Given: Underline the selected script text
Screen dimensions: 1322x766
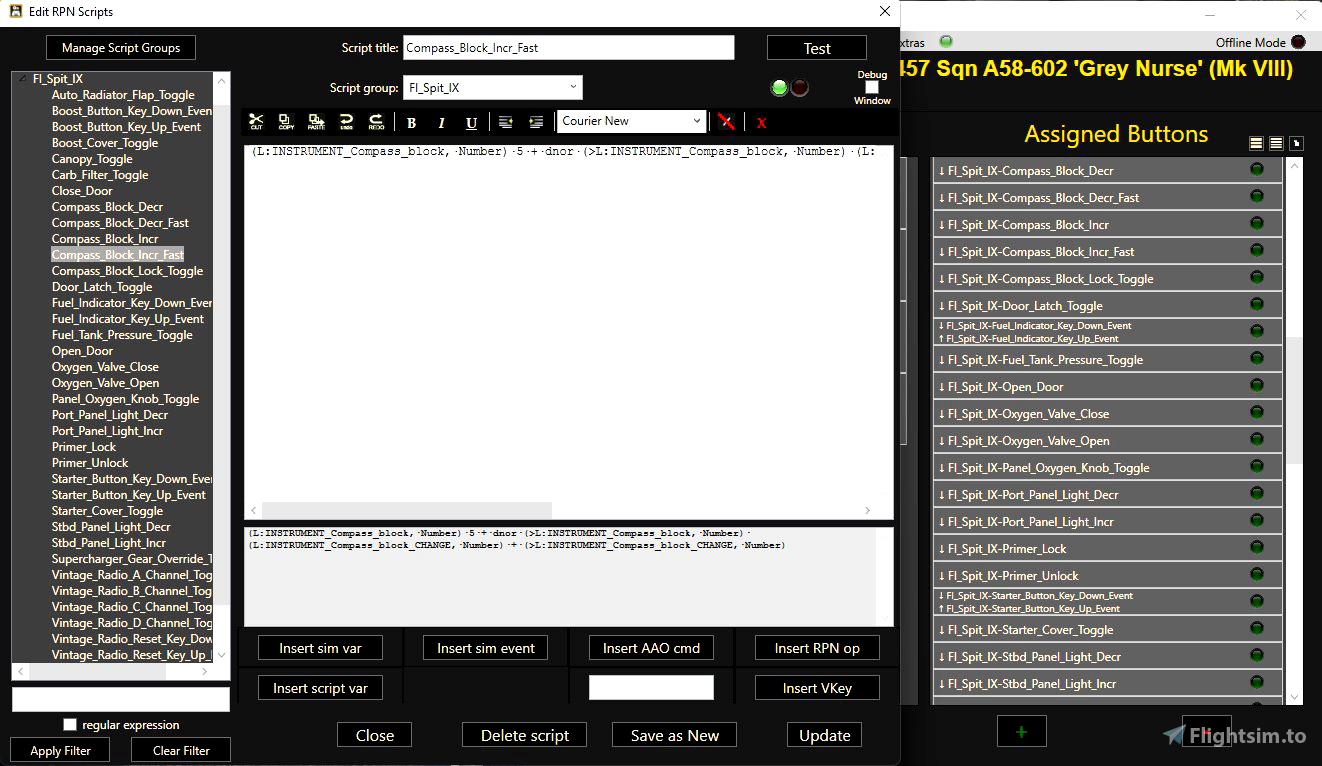Looking at the screenshot, I should (x=471, y=121).
